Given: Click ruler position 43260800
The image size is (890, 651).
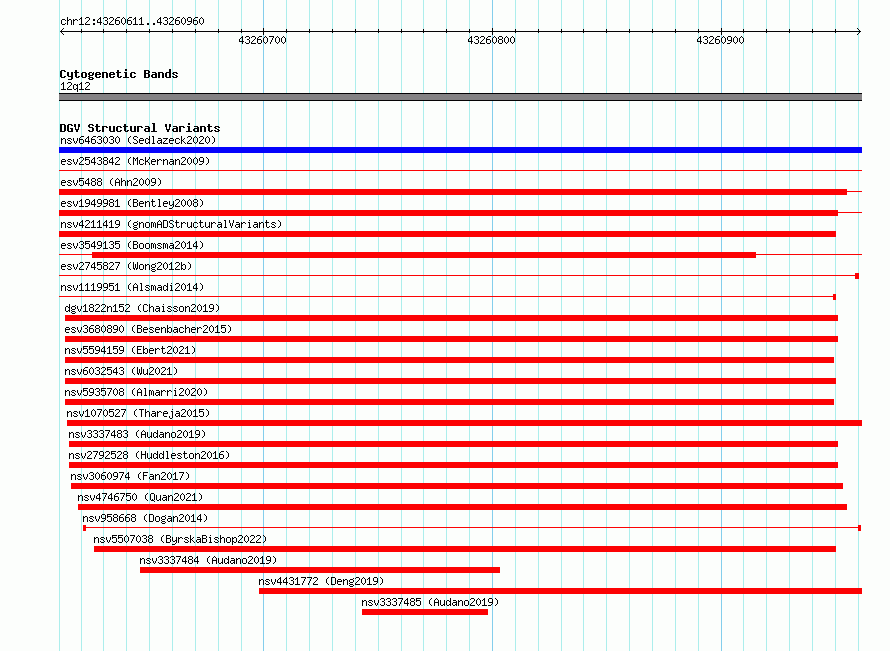Looking at the screenshot, I should tap(492, 40).
